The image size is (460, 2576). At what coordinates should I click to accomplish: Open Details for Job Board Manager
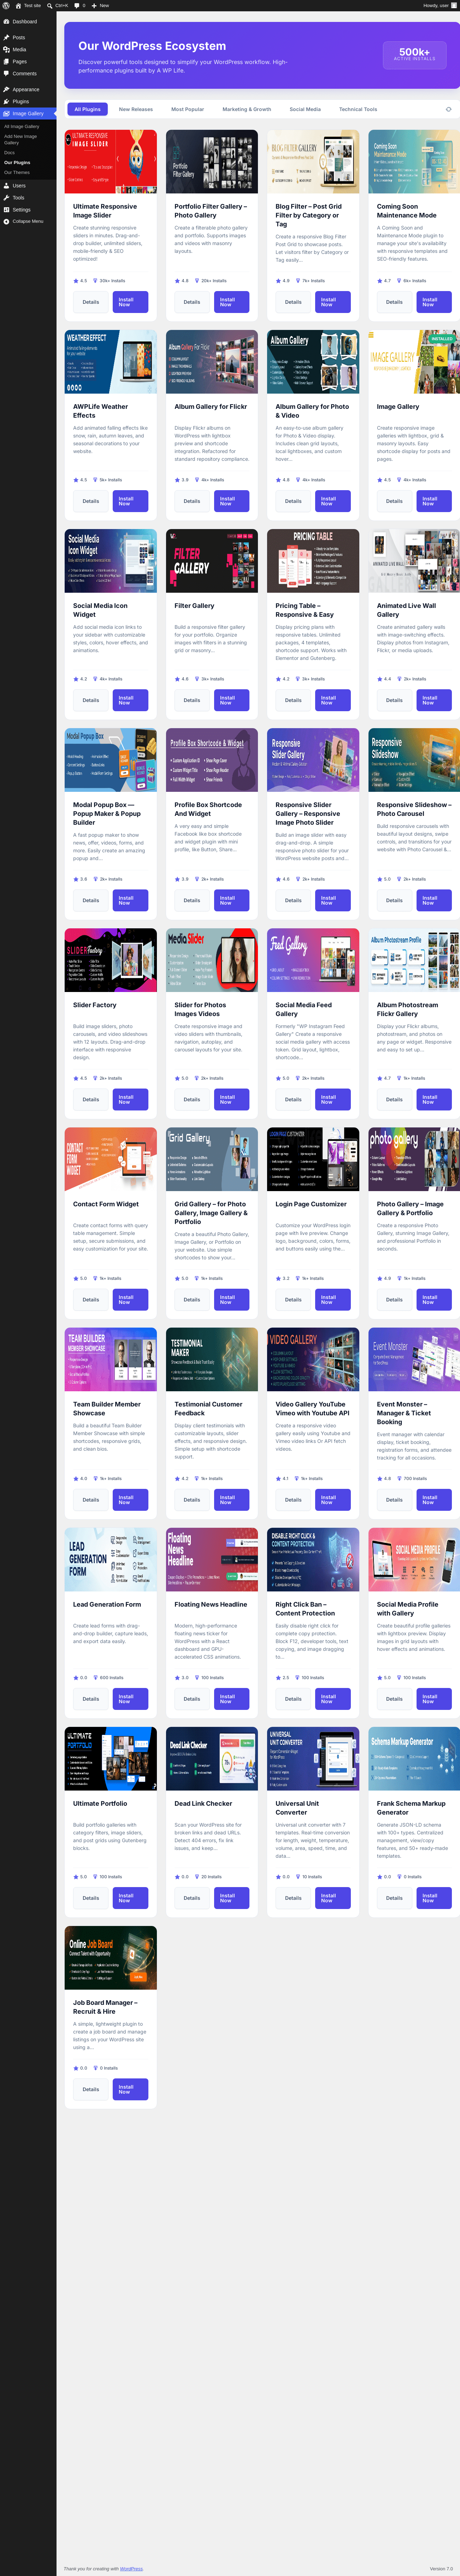coord(91,2089)
